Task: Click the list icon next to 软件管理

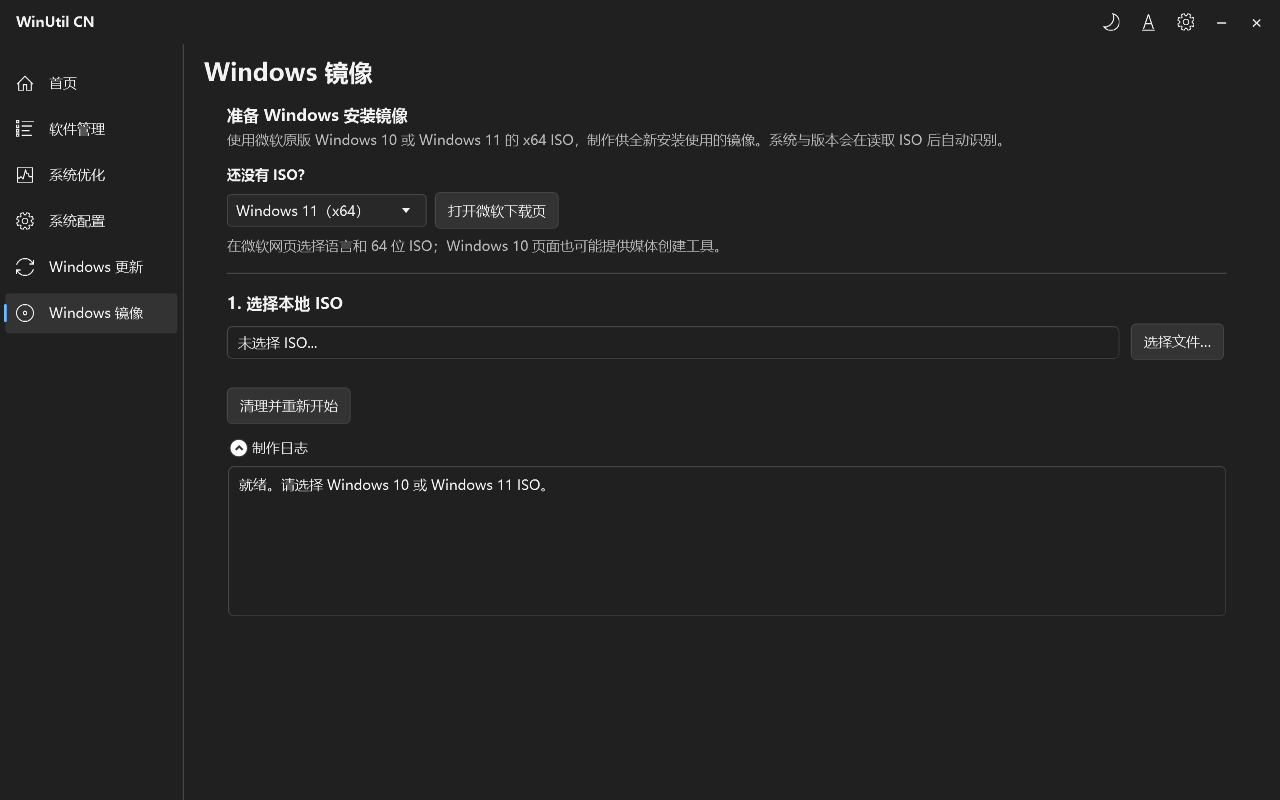Action: pos(25,129)
